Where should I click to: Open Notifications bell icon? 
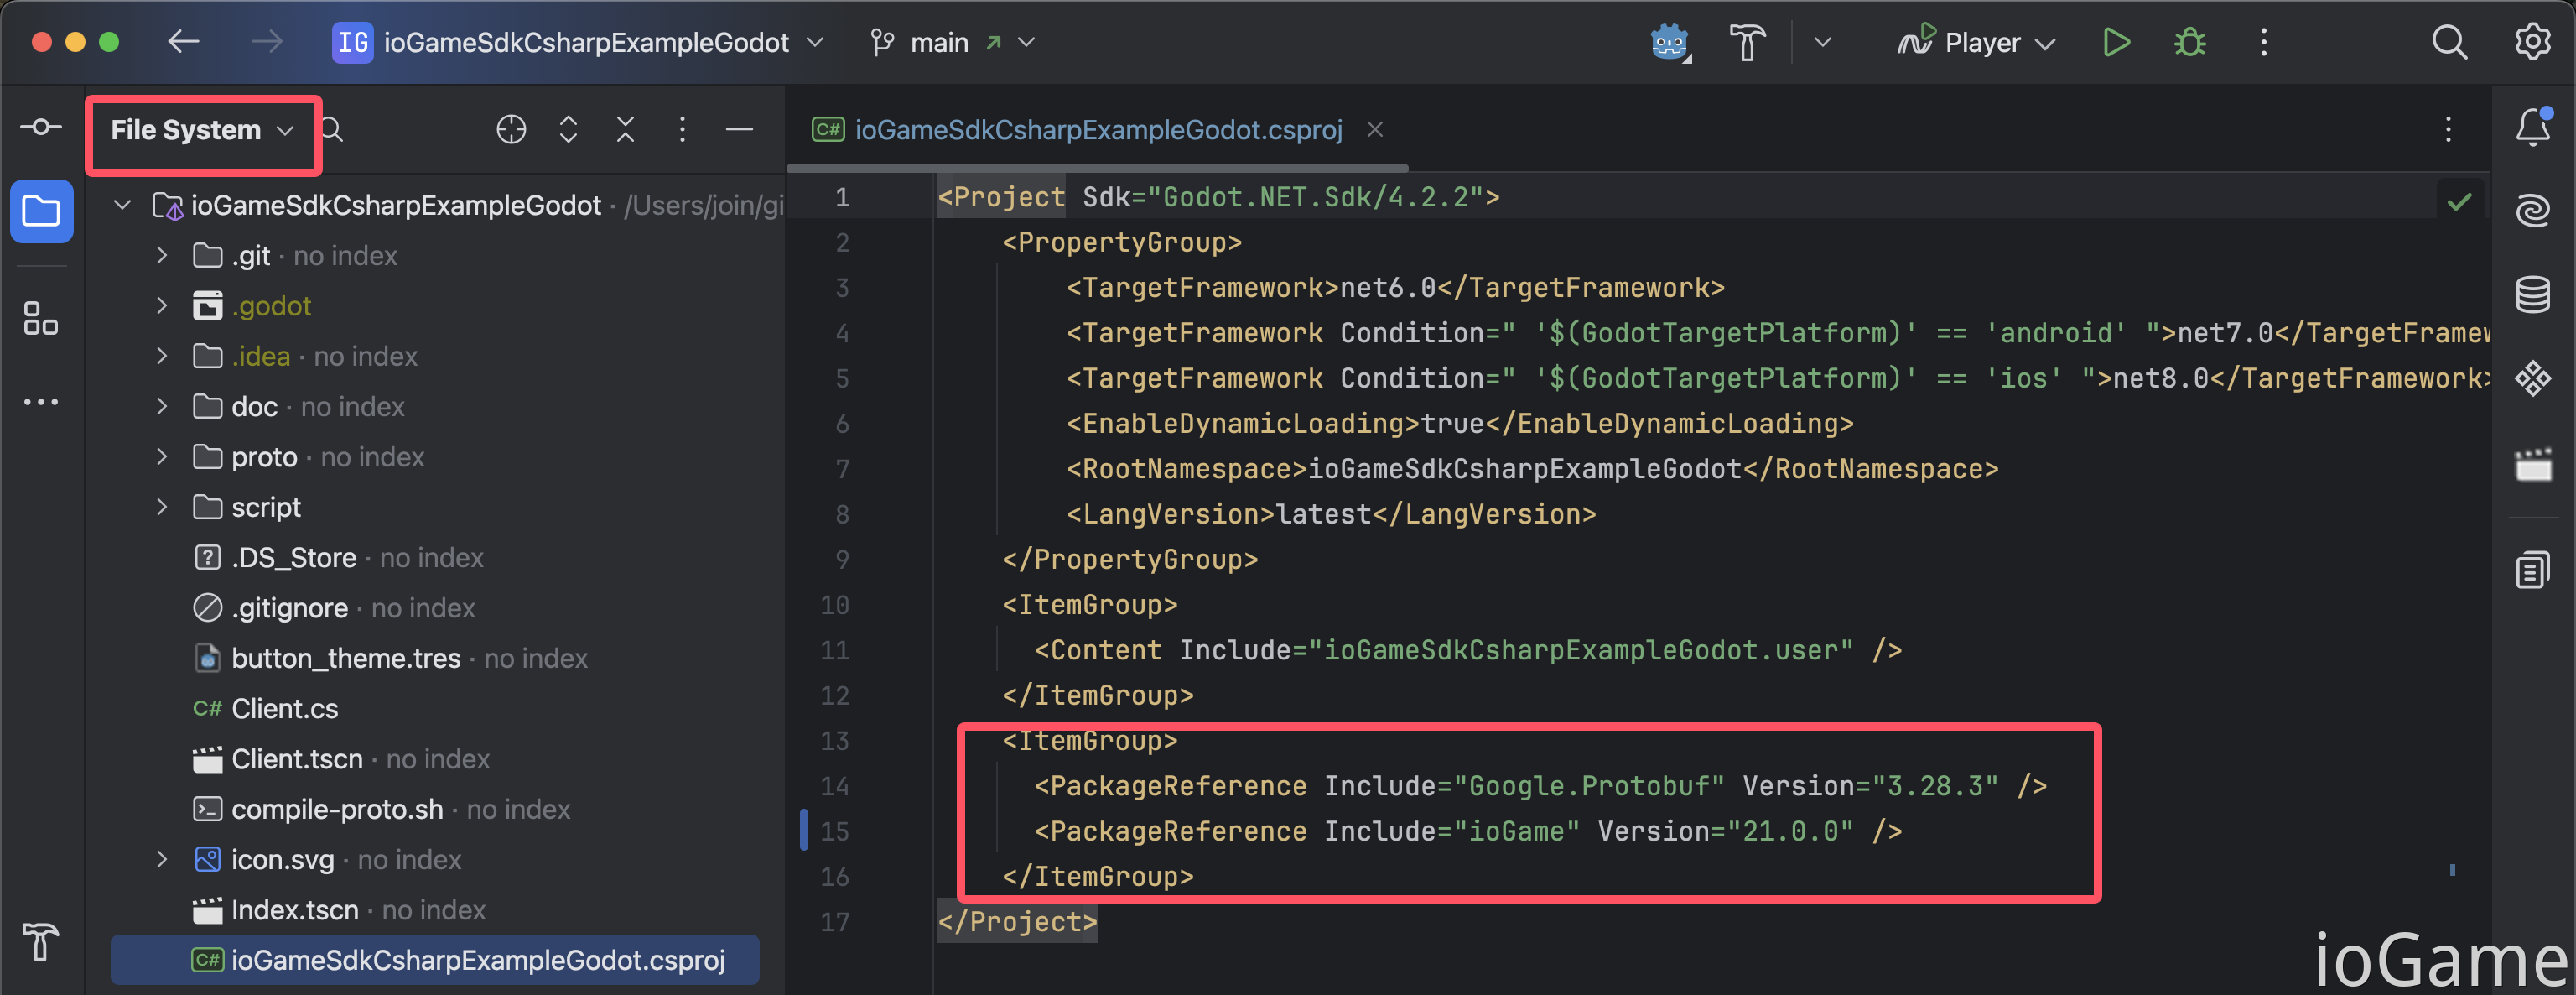coord(2532,128)
